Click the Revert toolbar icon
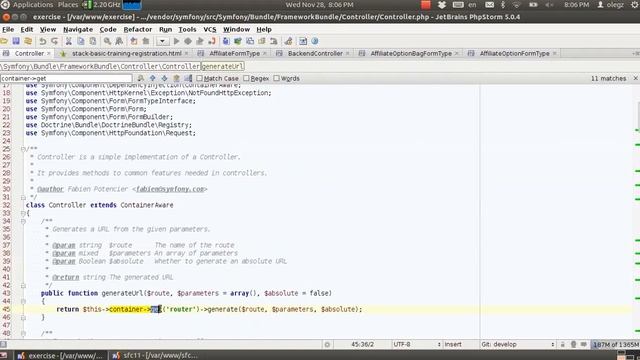Image resolution: width=640 pixels, height=360 pixels. pyautogui.click(x=274, y=41)
